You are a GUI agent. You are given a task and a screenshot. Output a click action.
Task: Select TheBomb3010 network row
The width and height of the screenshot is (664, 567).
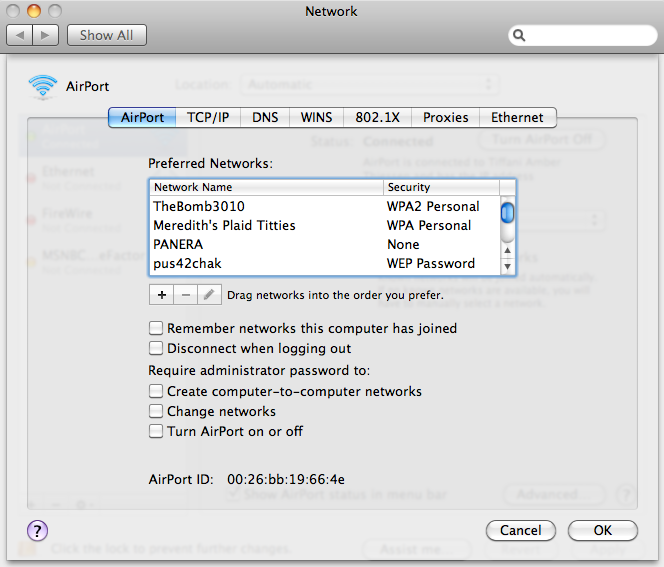[325, 206]
